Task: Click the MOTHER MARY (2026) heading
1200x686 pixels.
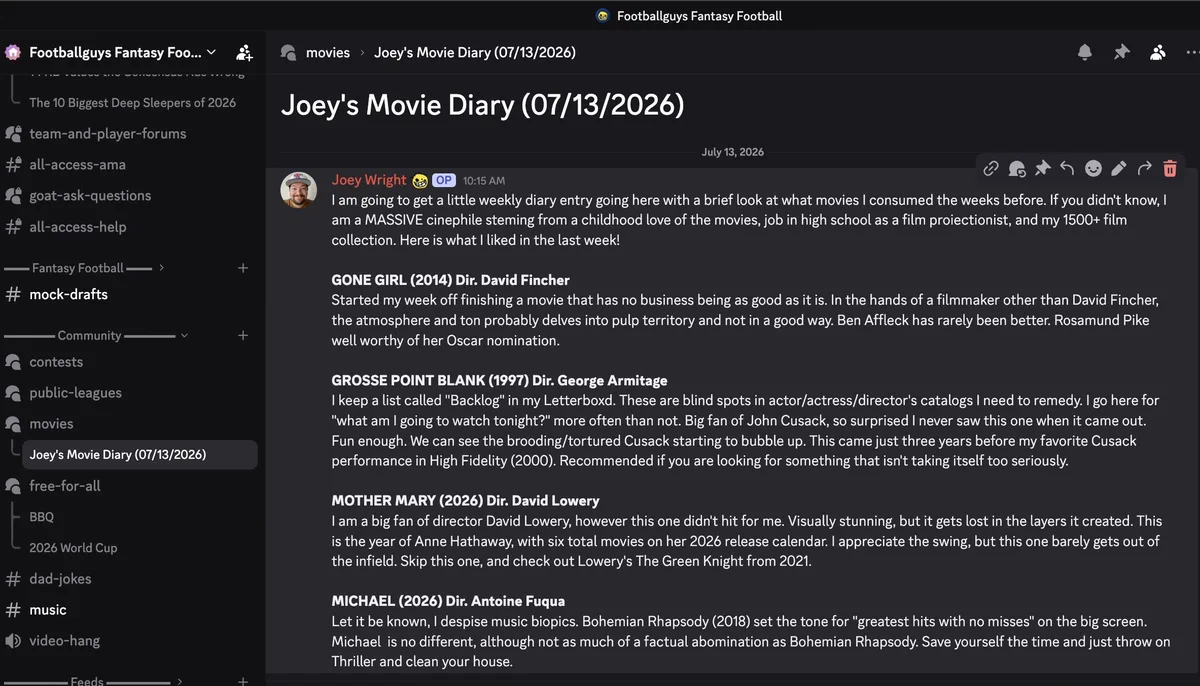Action: point(466,500)
